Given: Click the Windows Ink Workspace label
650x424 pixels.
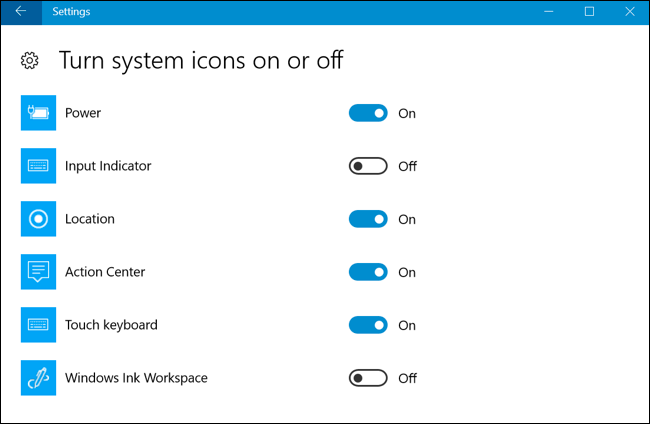Looking at the screenshot, I should tap(136, 378).
